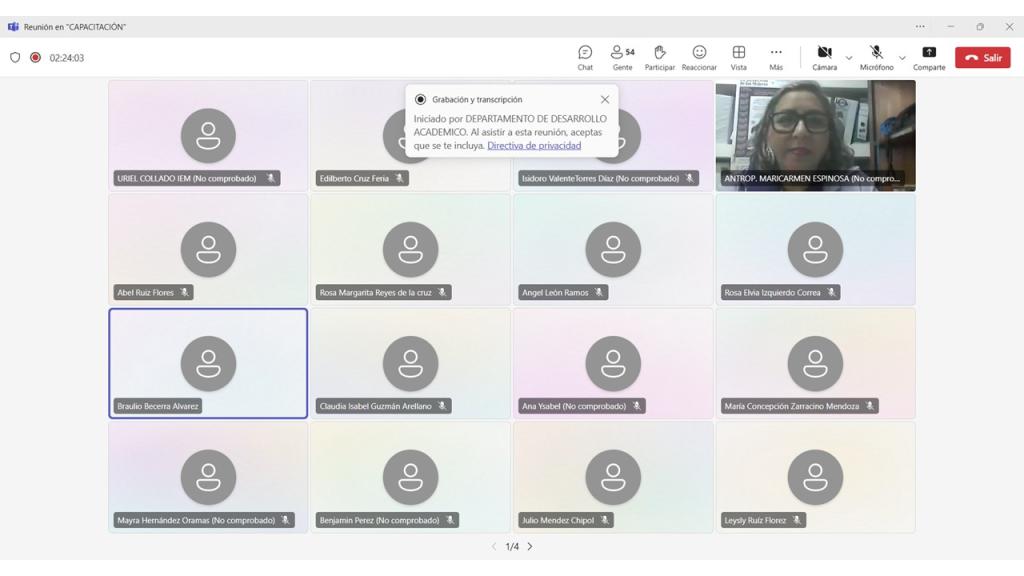
Task: Go to next participant page
Action: click(530, 547)
